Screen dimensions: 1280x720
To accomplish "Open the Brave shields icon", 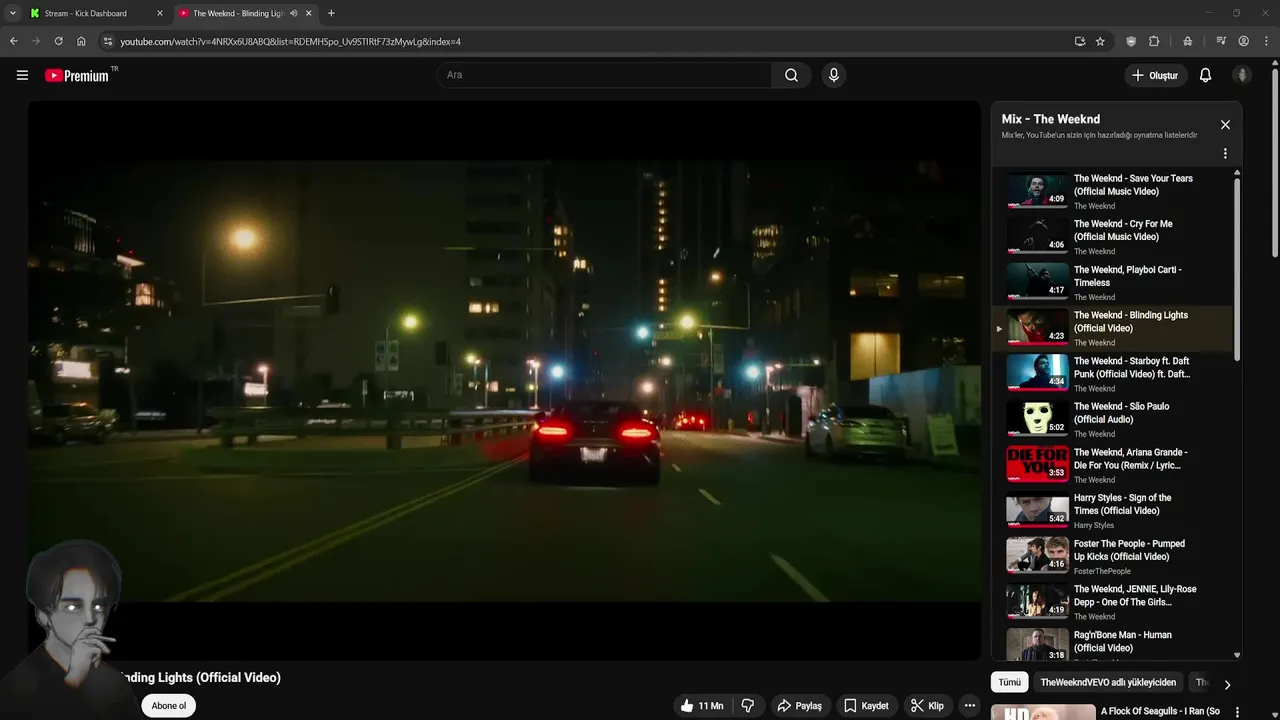I will pyautogui.click(x=1131, y=41).
